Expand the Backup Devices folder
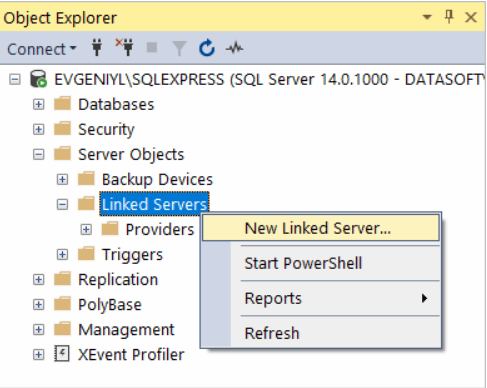 pos(62,179)
